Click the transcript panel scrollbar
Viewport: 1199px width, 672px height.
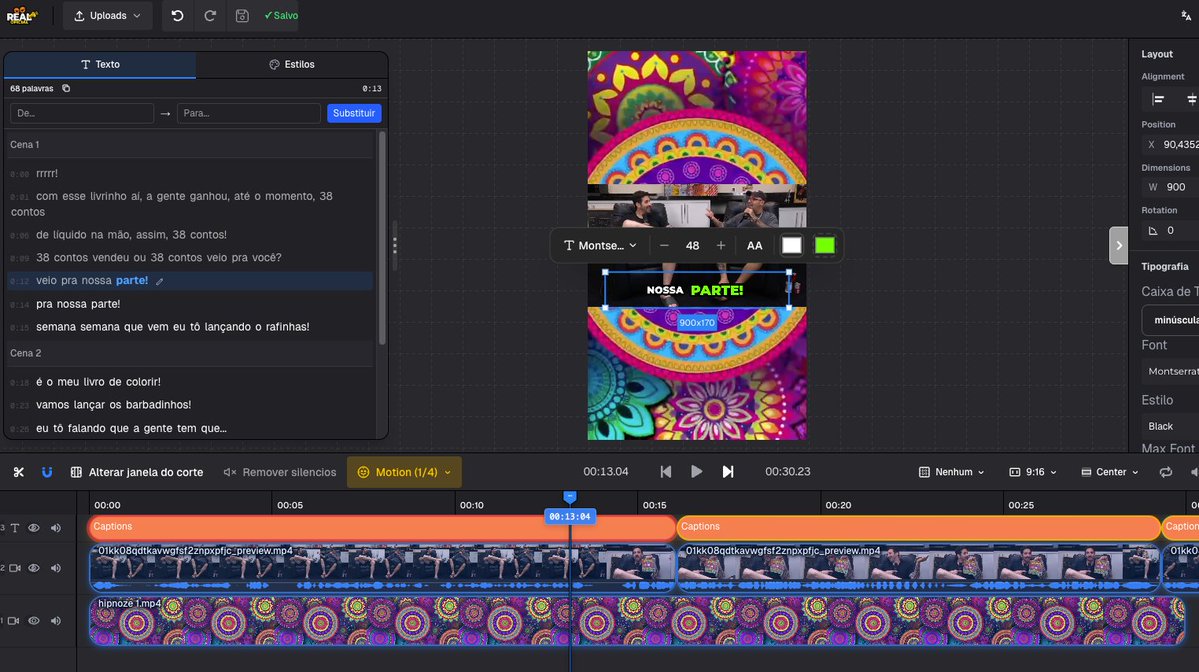(x=382, y=237)
